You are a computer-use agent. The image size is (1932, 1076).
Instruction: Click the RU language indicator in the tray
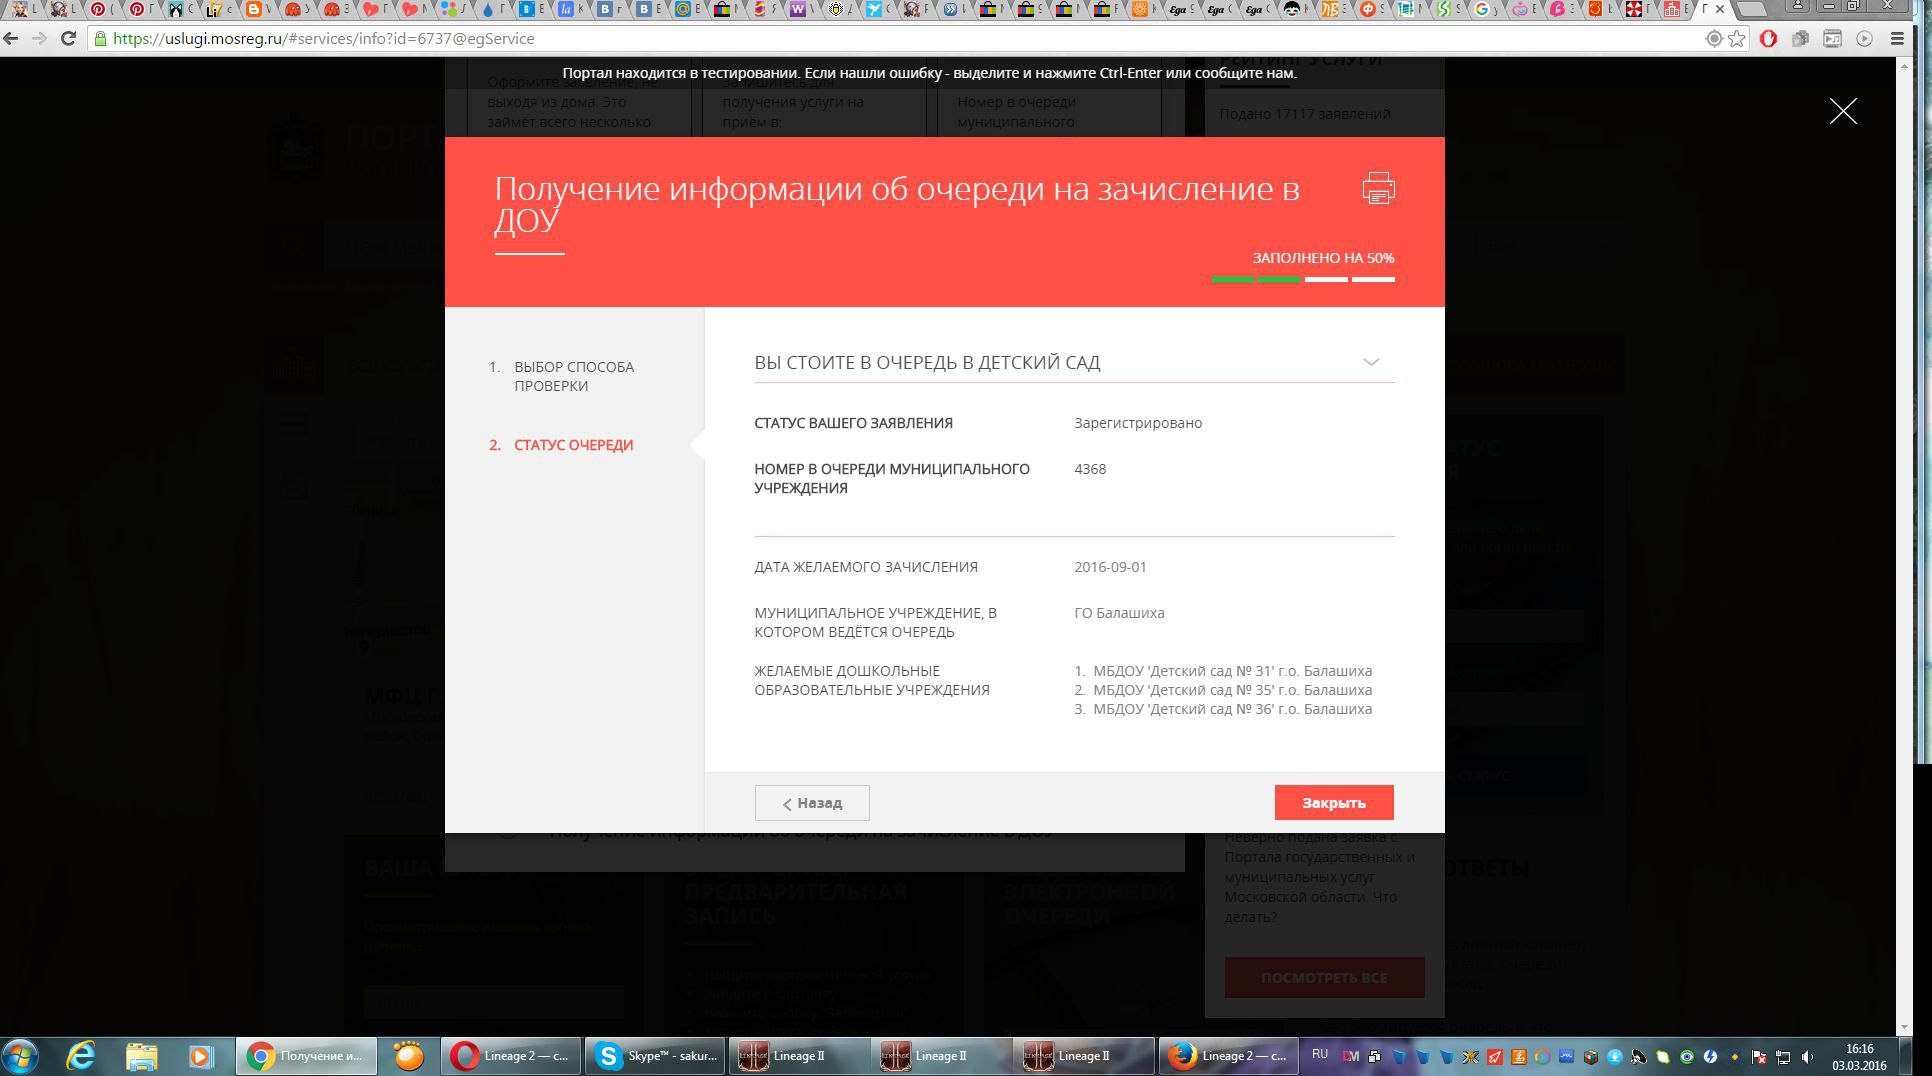[1319, 1054]
